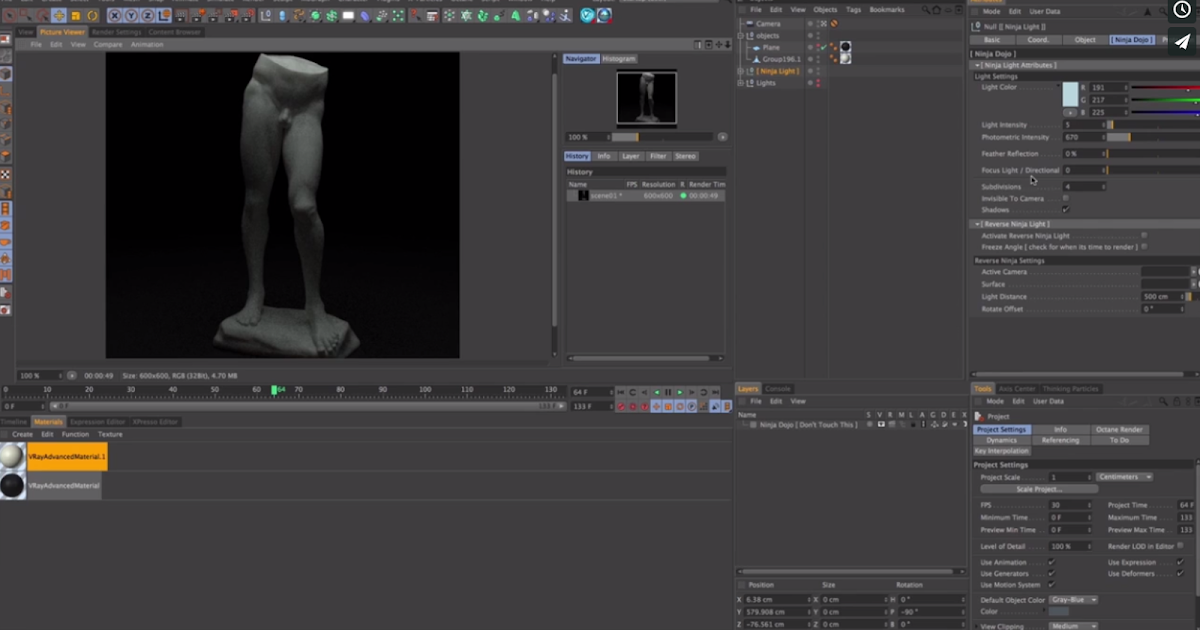1200x630 pixels.
Task: Toggle the Use Animation checkbox
Action: coord(1051,562)
